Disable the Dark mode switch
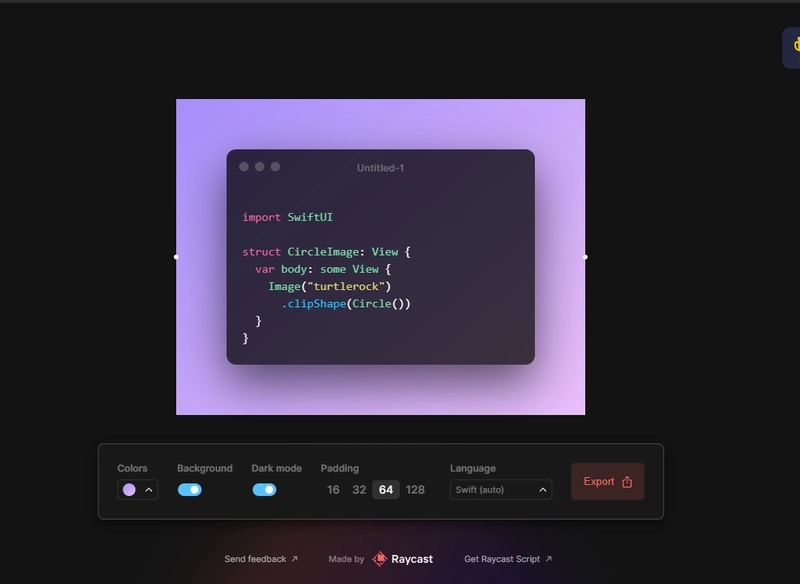The height and width of the screenshot is (584, 800). pyautogui.click(x=264, y=490)
